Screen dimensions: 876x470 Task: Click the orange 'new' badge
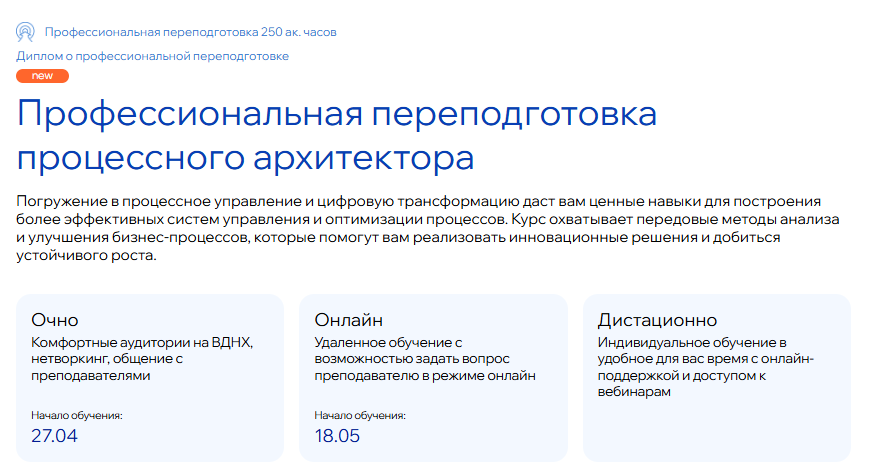43,76
